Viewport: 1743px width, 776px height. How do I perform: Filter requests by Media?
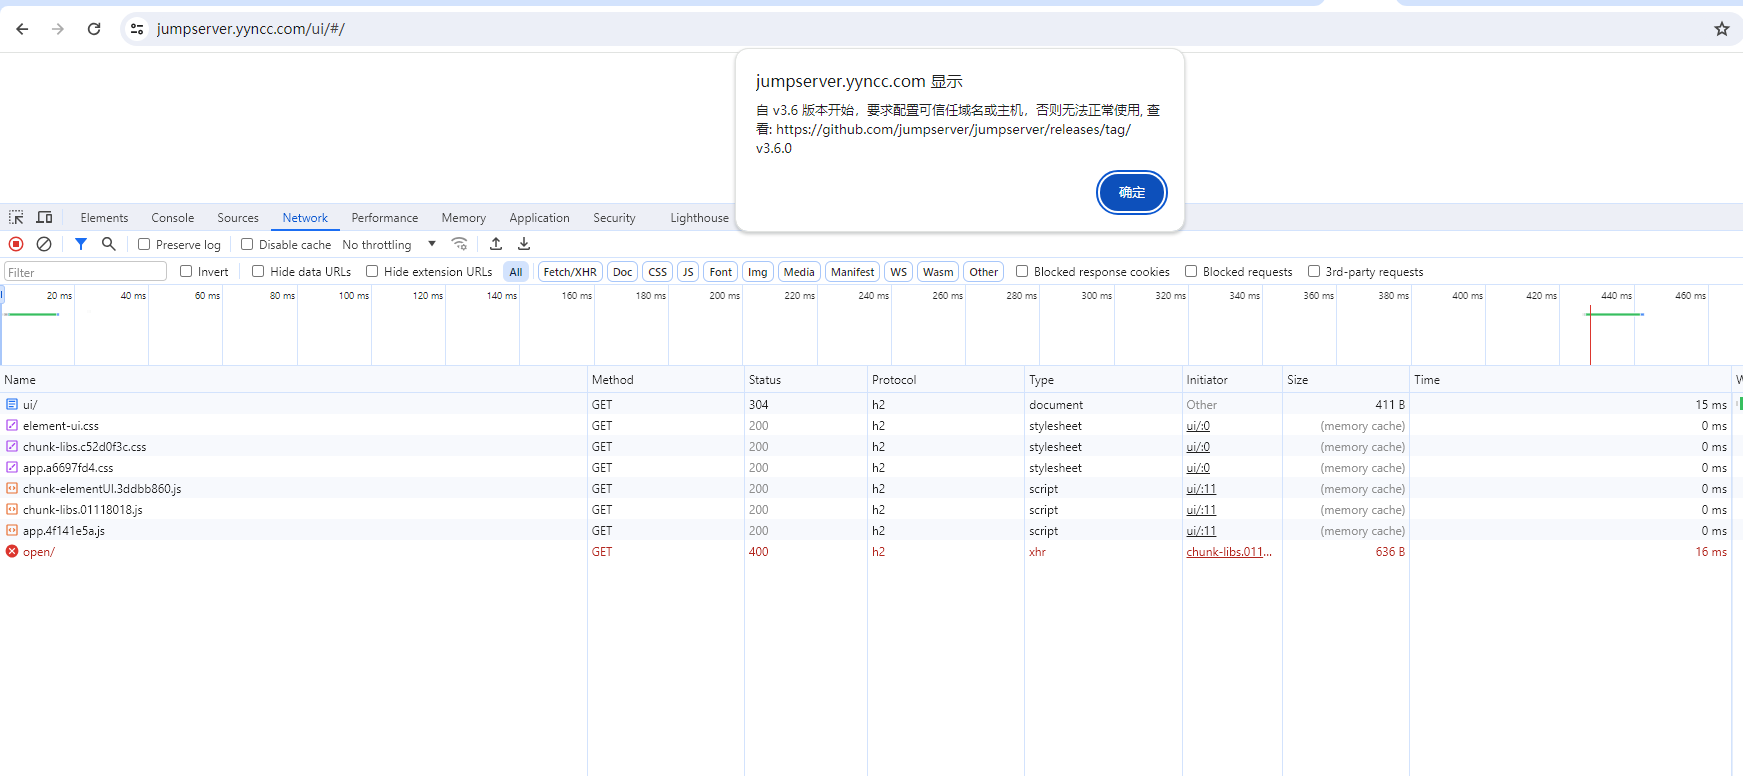point(799,271)
